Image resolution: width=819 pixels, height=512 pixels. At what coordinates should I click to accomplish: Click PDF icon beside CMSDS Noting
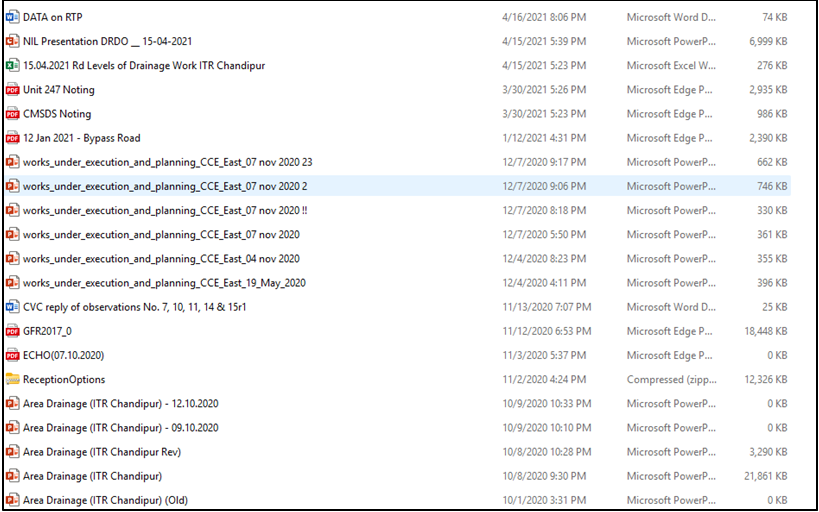click(12, 114)
